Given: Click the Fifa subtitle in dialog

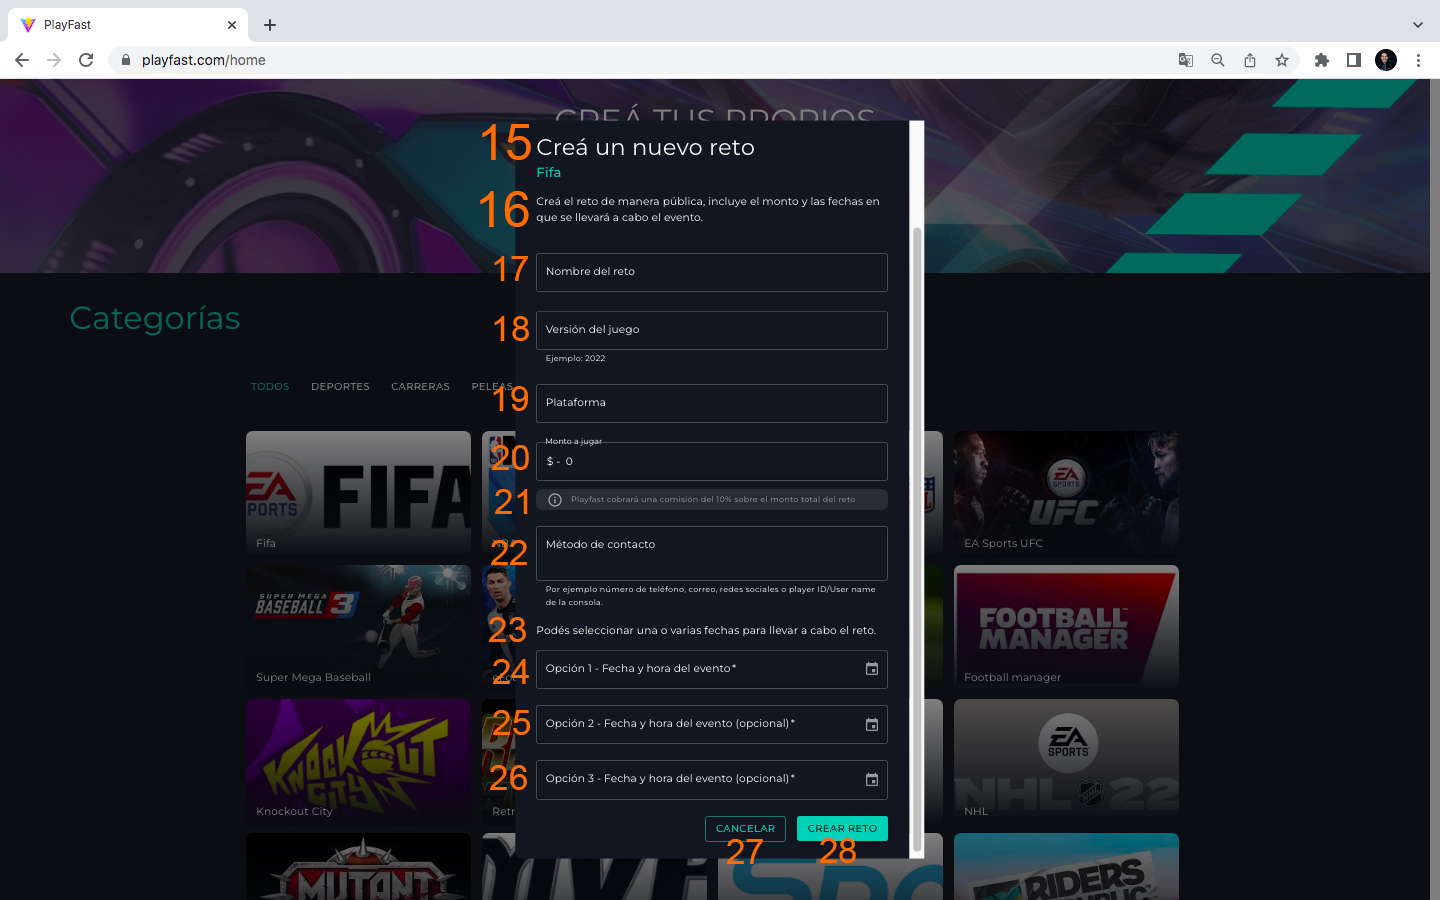Looking at the screenshot, I should click(x=548, y=172).
